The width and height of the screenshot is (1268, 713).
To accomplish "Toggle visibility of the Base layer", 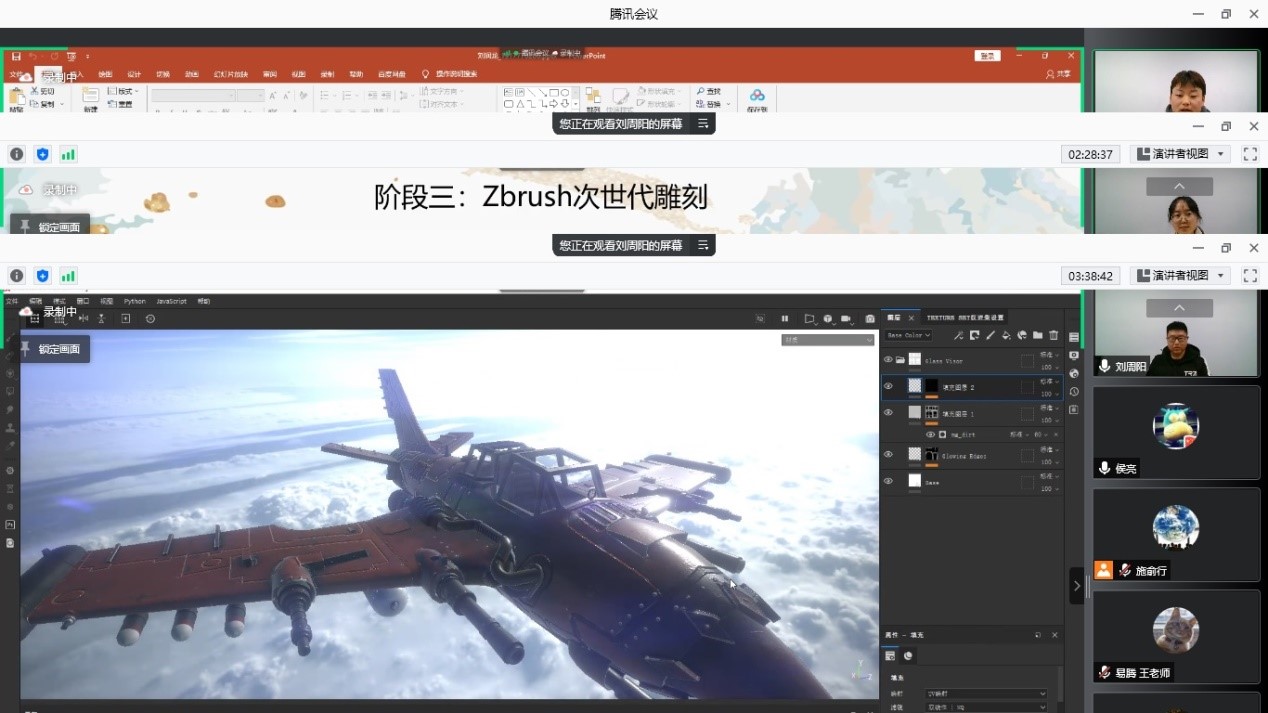I will [888, 481].
